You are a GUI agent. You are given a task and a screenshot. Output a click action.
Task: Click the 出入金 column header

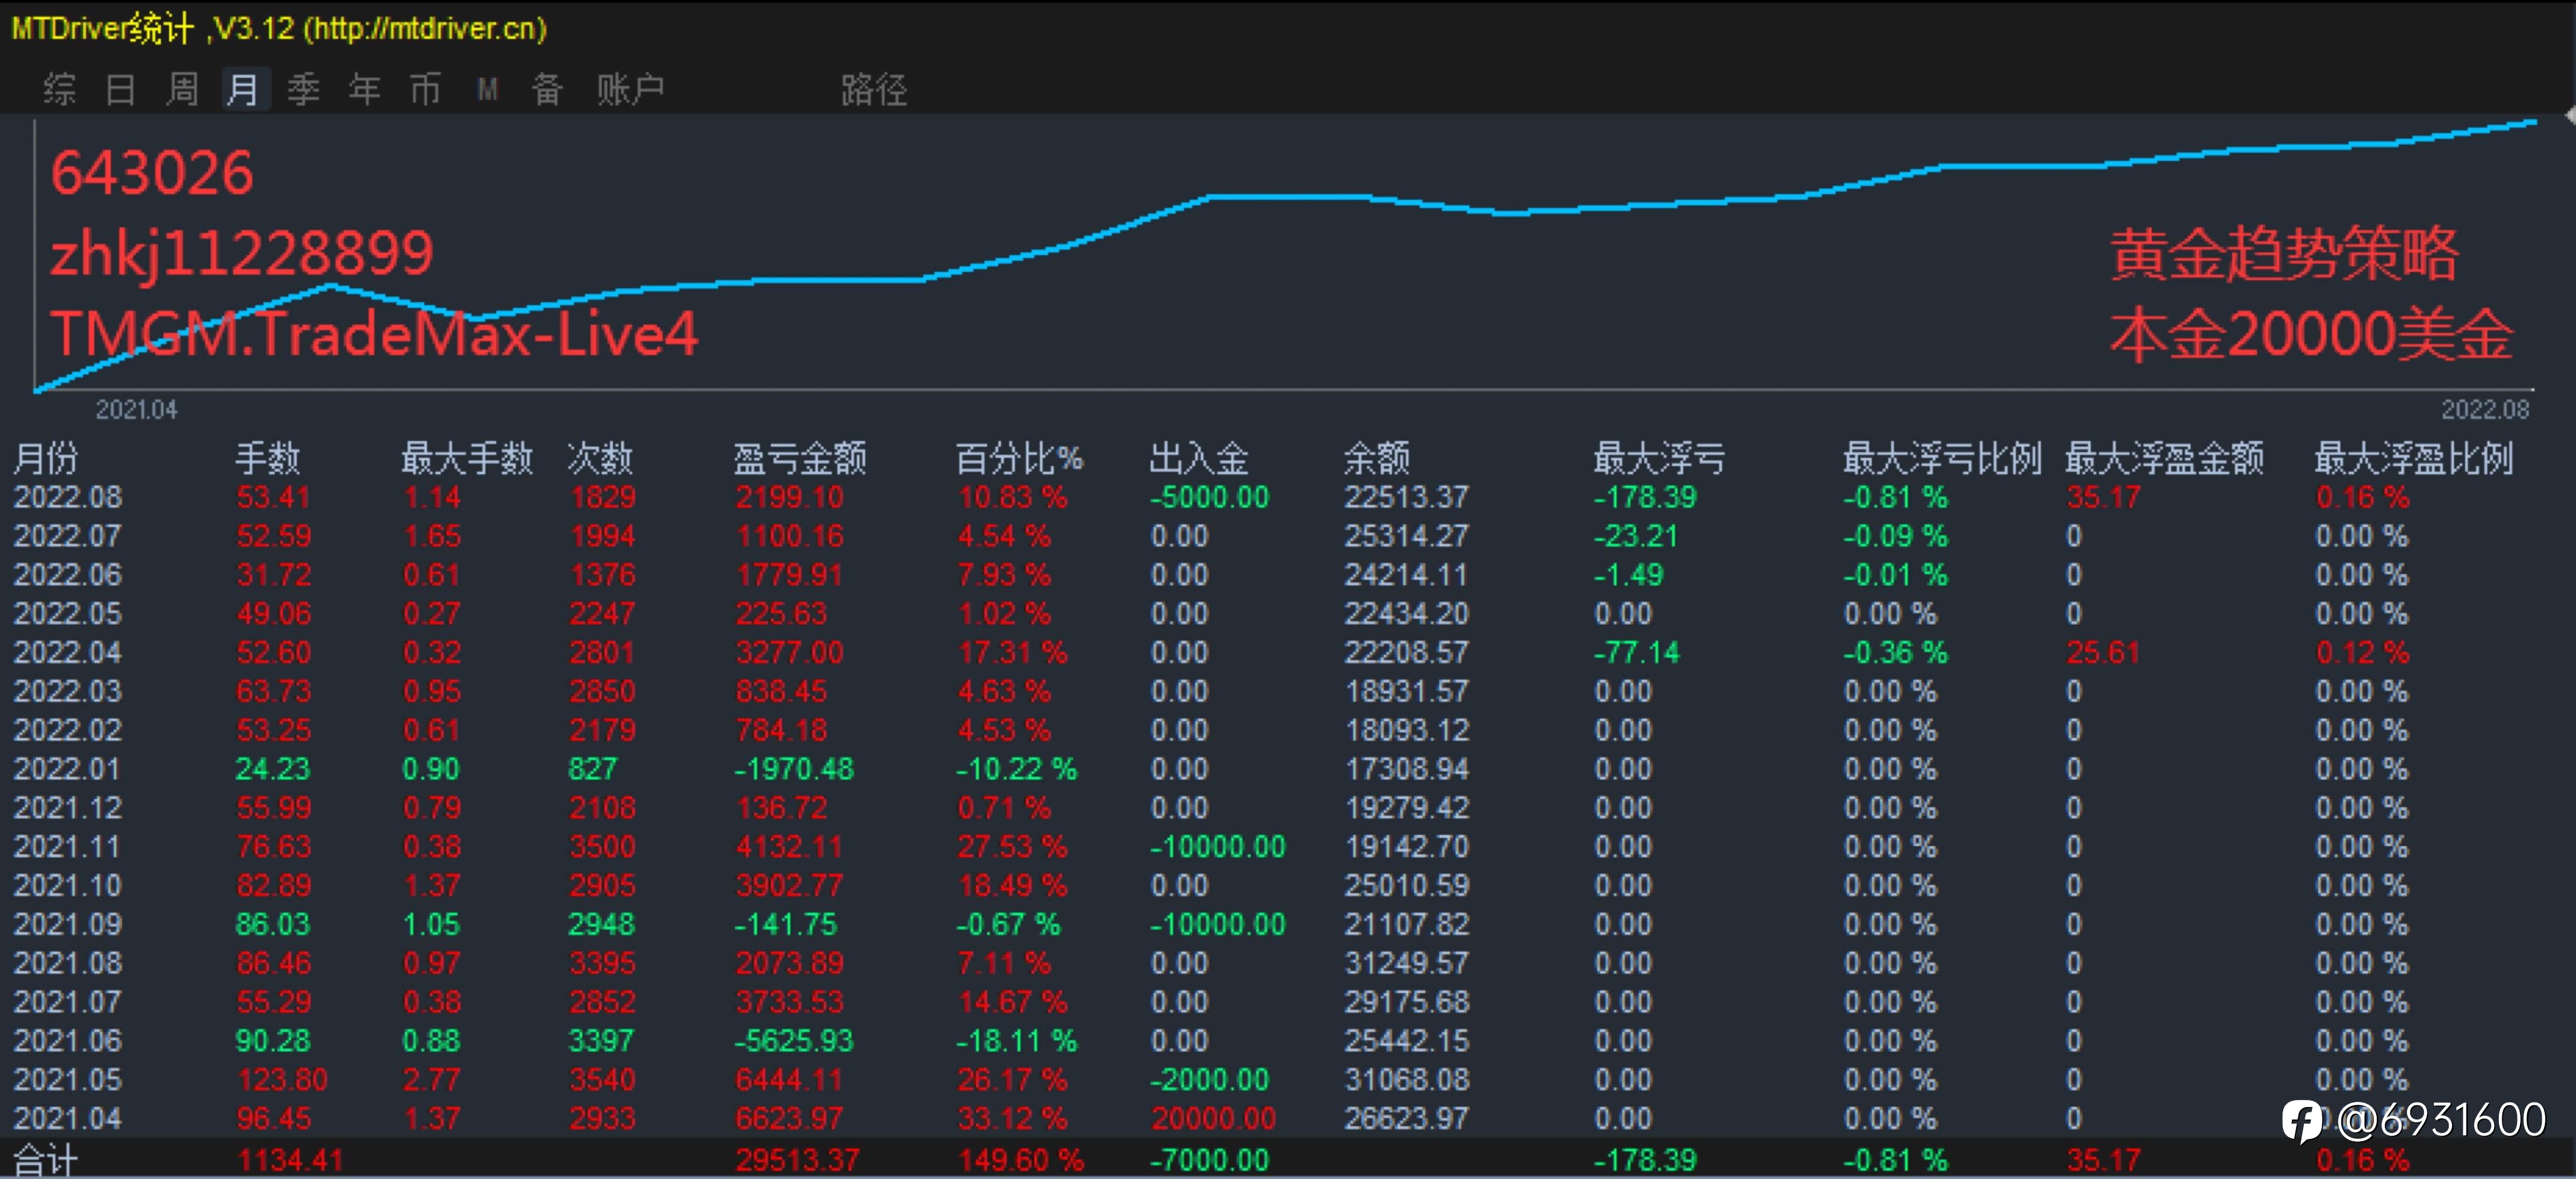[1199, 458]
